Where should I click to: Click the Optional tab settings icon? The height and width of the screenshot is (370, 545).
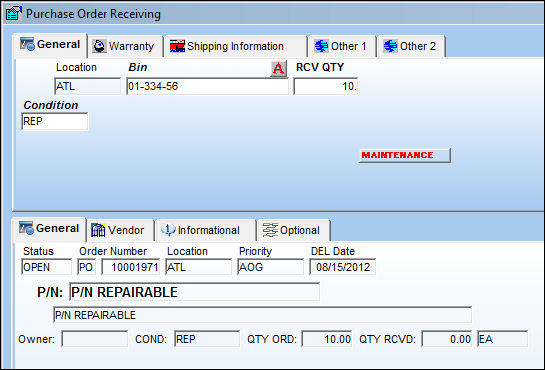pyautogui.click(x=270, y=230)
